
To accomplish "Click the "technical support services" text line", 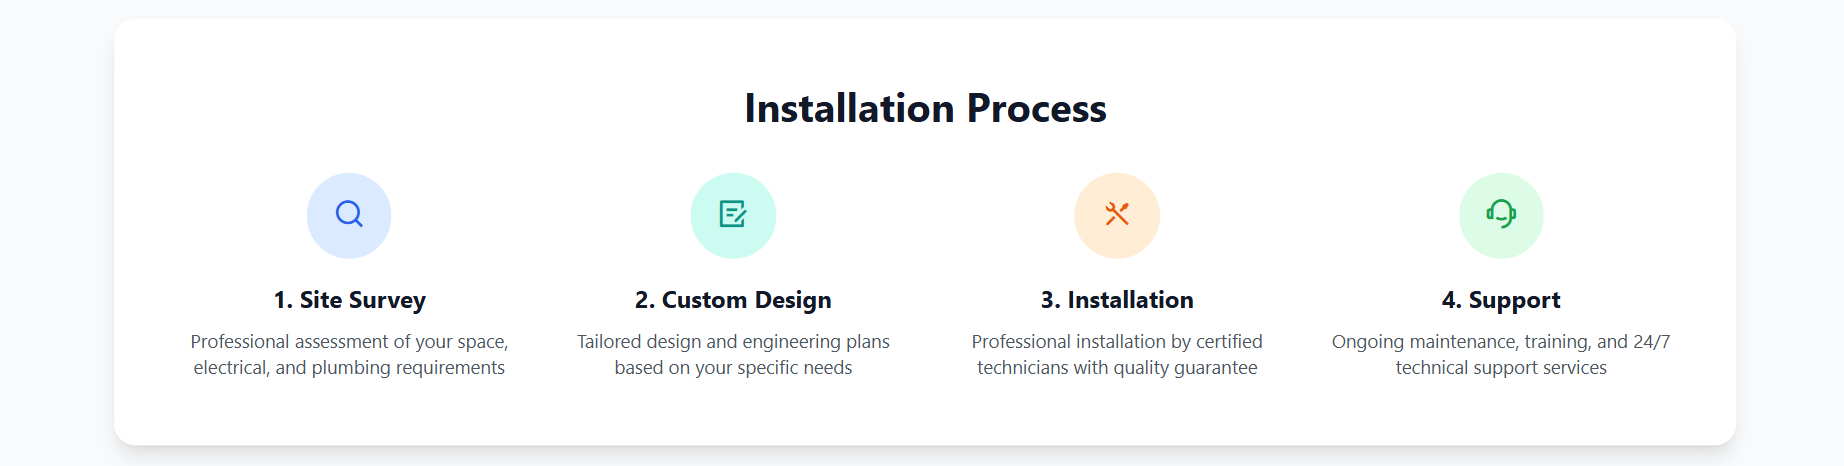I will click(1501, 368).
